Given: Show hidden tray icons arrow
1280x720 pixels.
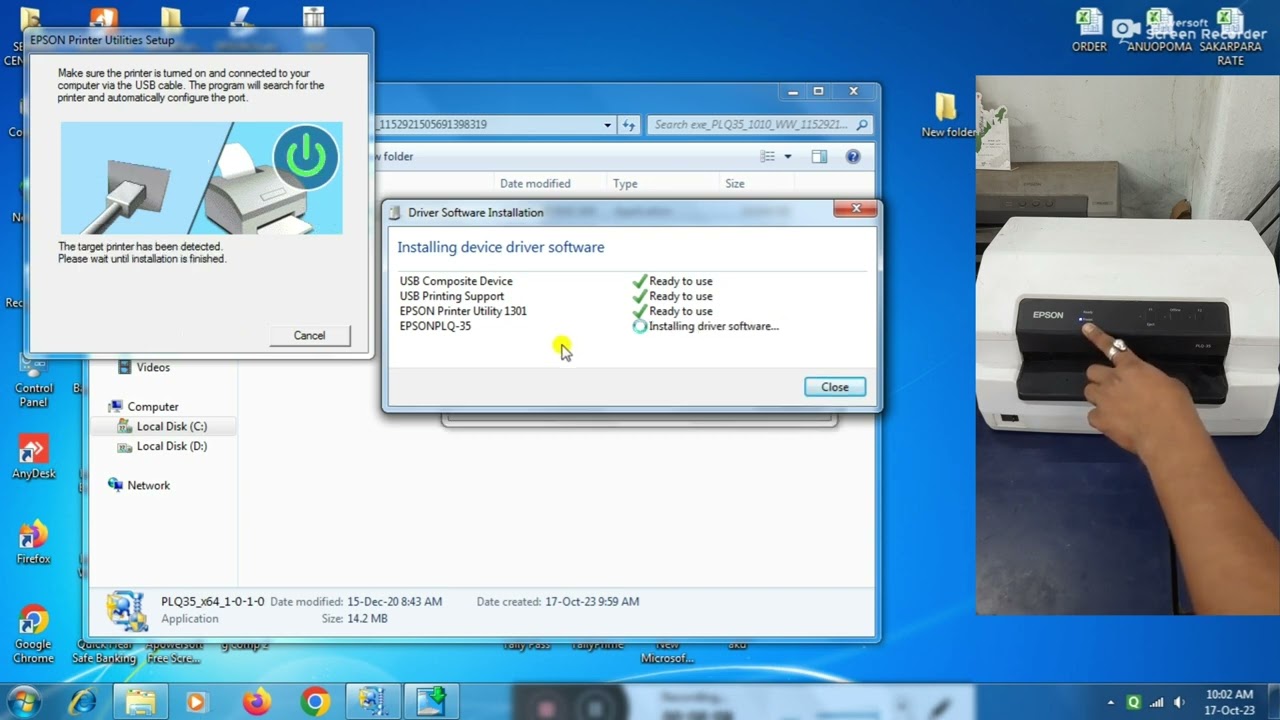Looking at the screenshot, I should point(1110,703).
